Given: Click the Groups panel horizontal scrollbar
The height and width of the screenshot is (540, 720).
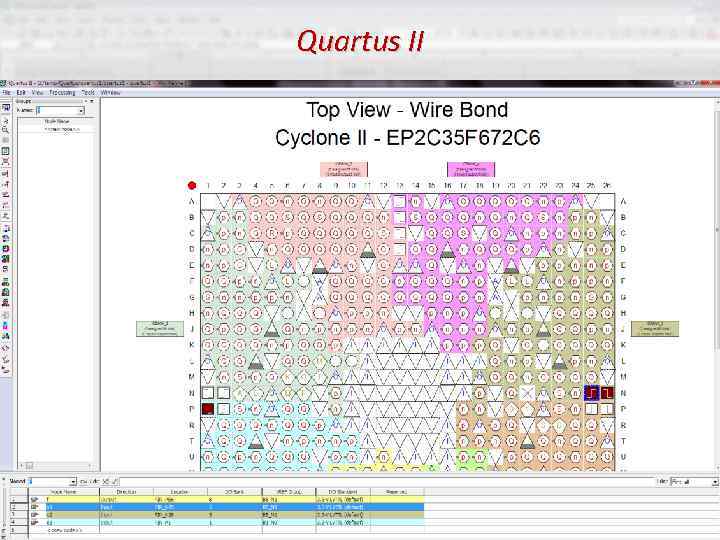Looking at the screenshot, I should [57, 465].
